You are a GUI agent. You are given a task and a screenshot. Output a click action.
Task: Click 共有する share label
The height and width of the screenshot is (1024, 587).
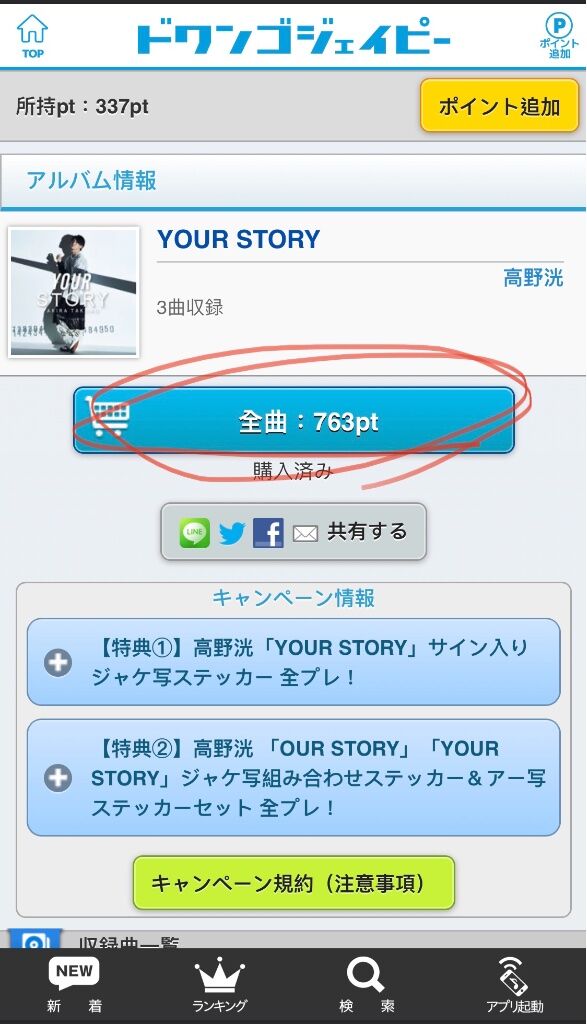pyautogui.click(x=367, y=532)
